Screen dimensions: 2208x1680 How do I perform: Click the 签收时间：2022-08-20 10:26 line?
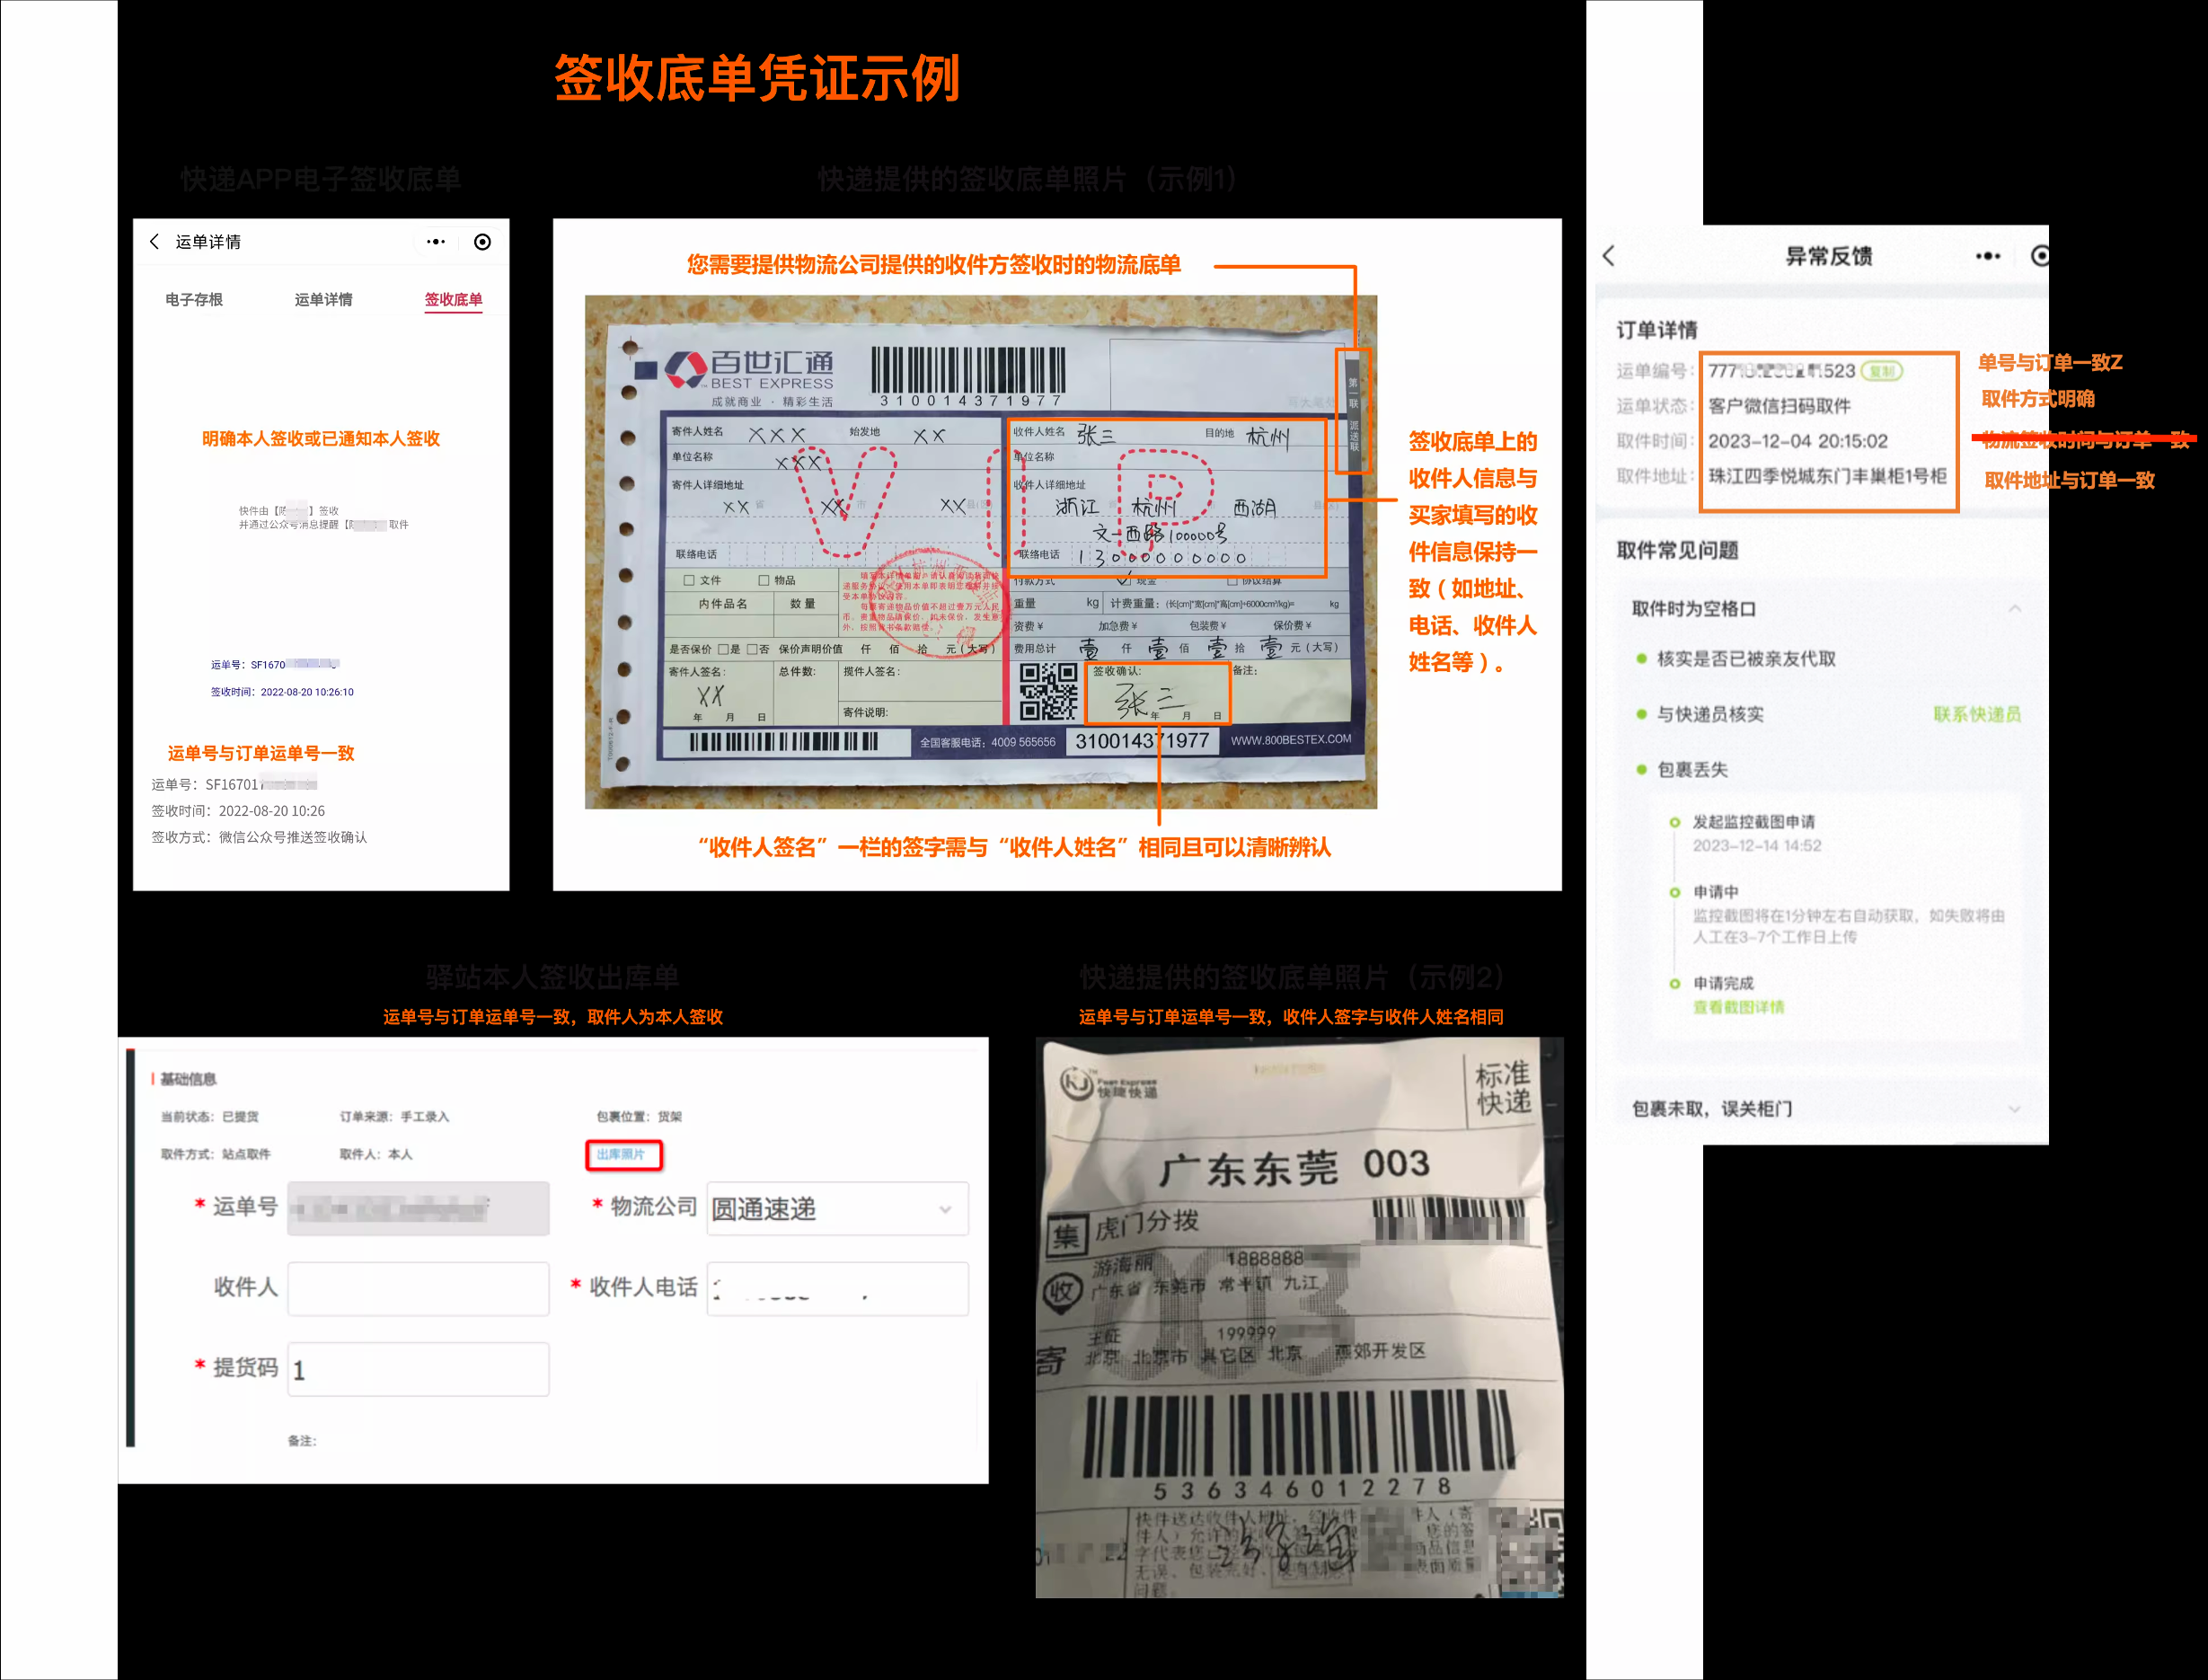click(x=238, y=811)
